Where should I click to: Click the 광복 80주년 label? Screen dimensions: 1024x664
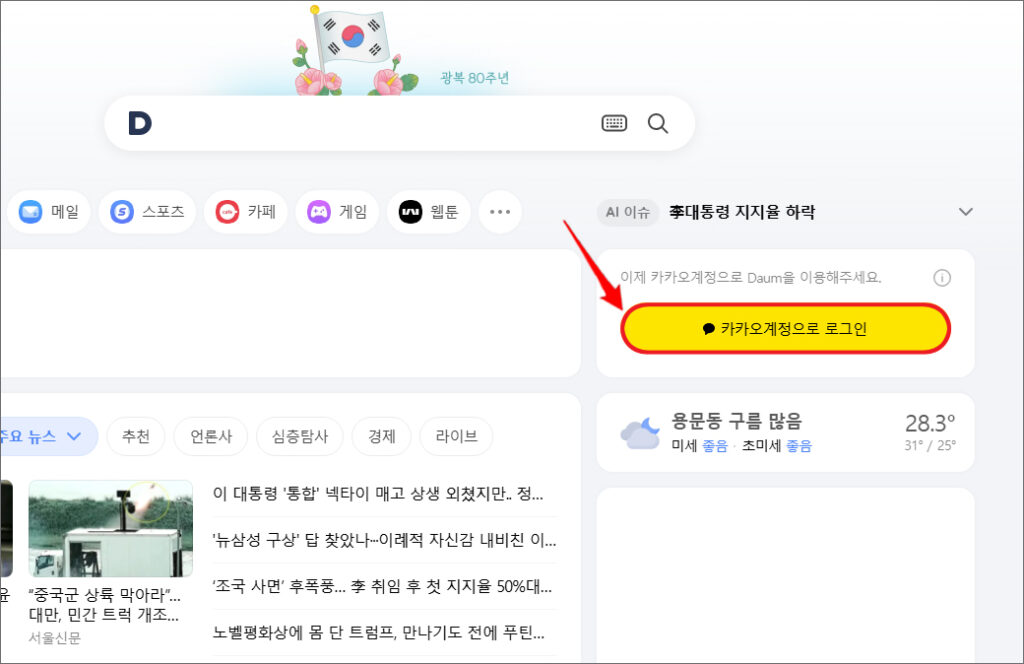pos(475,78)
